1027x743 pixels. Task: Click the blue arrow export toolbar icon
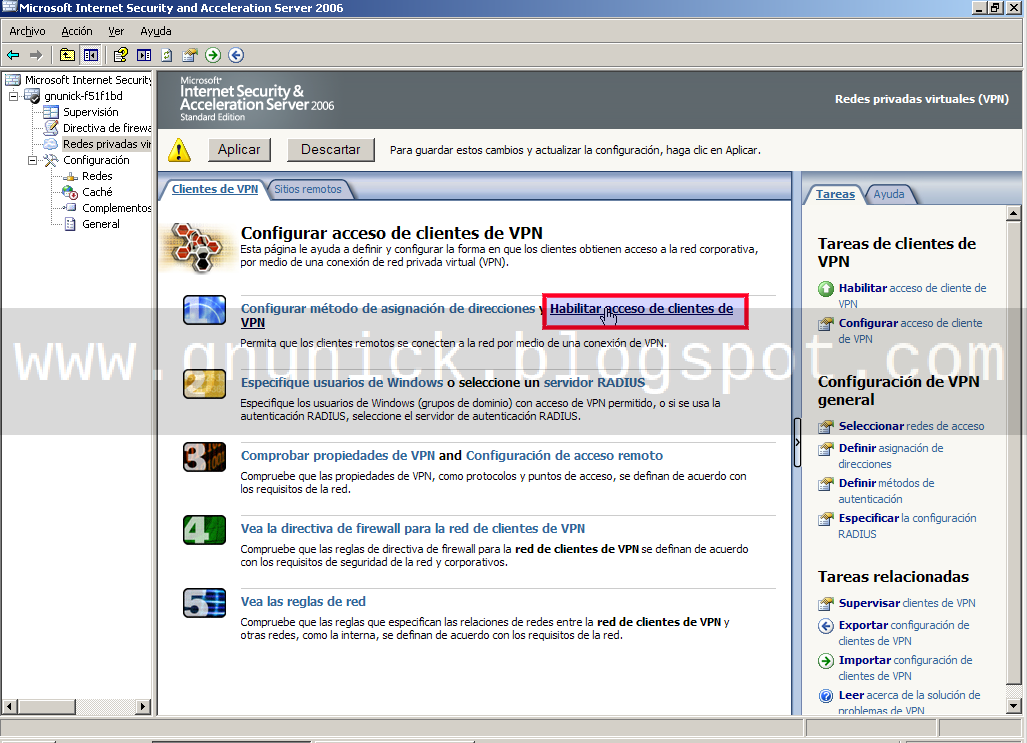click(236, 55)
